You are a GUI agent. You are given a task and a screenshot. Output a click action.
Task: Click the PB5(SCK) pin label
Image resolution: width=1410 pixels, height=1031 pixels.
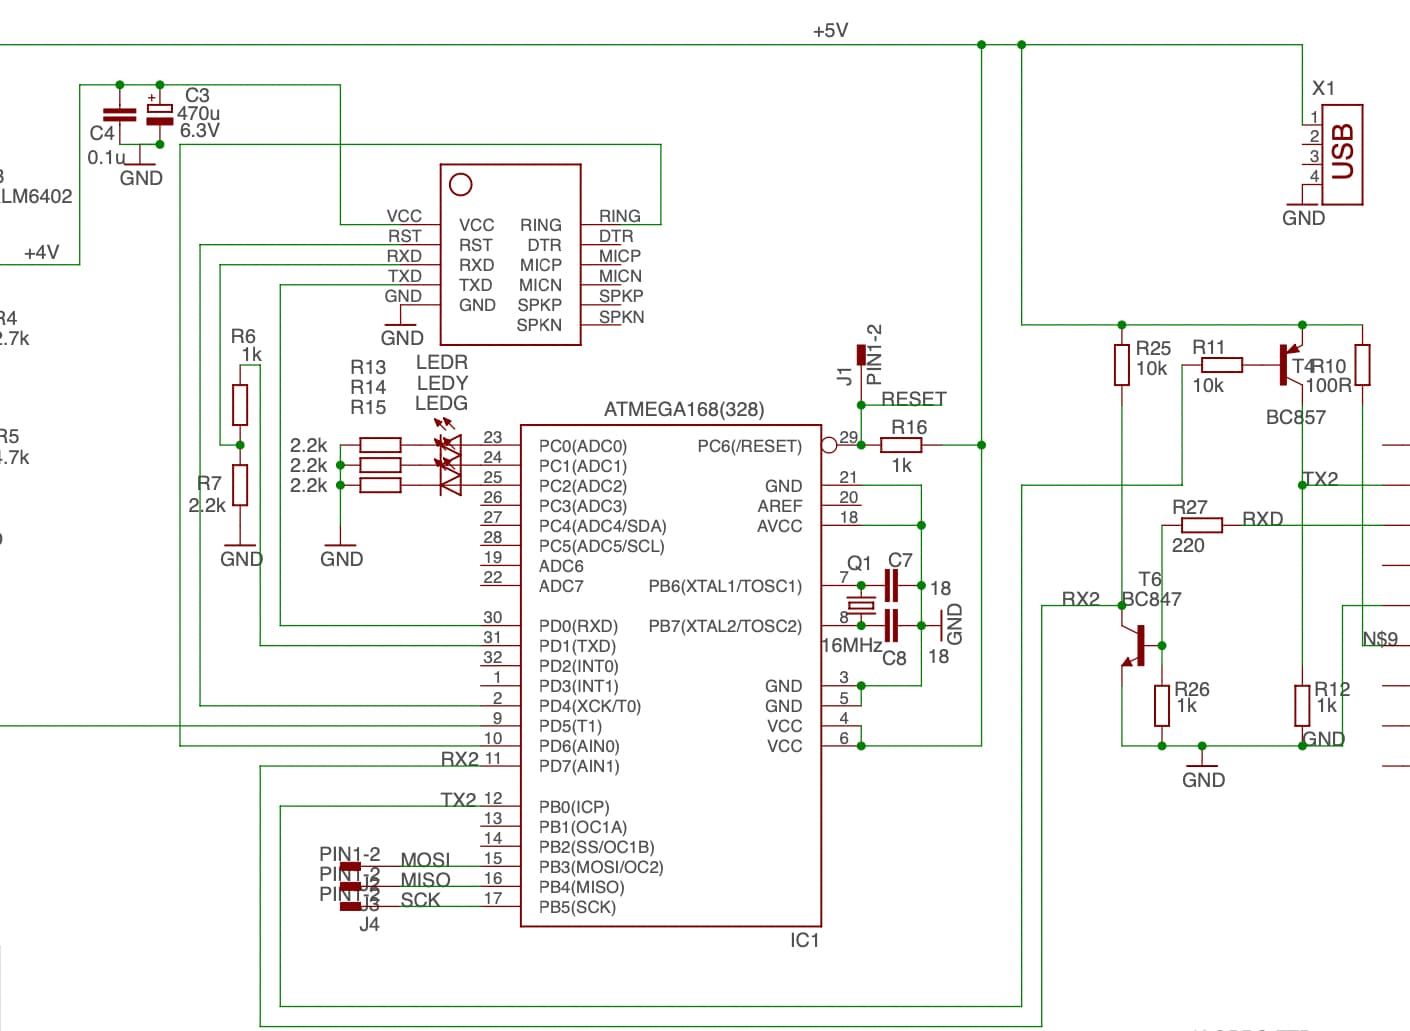click(x=578, y=907)
